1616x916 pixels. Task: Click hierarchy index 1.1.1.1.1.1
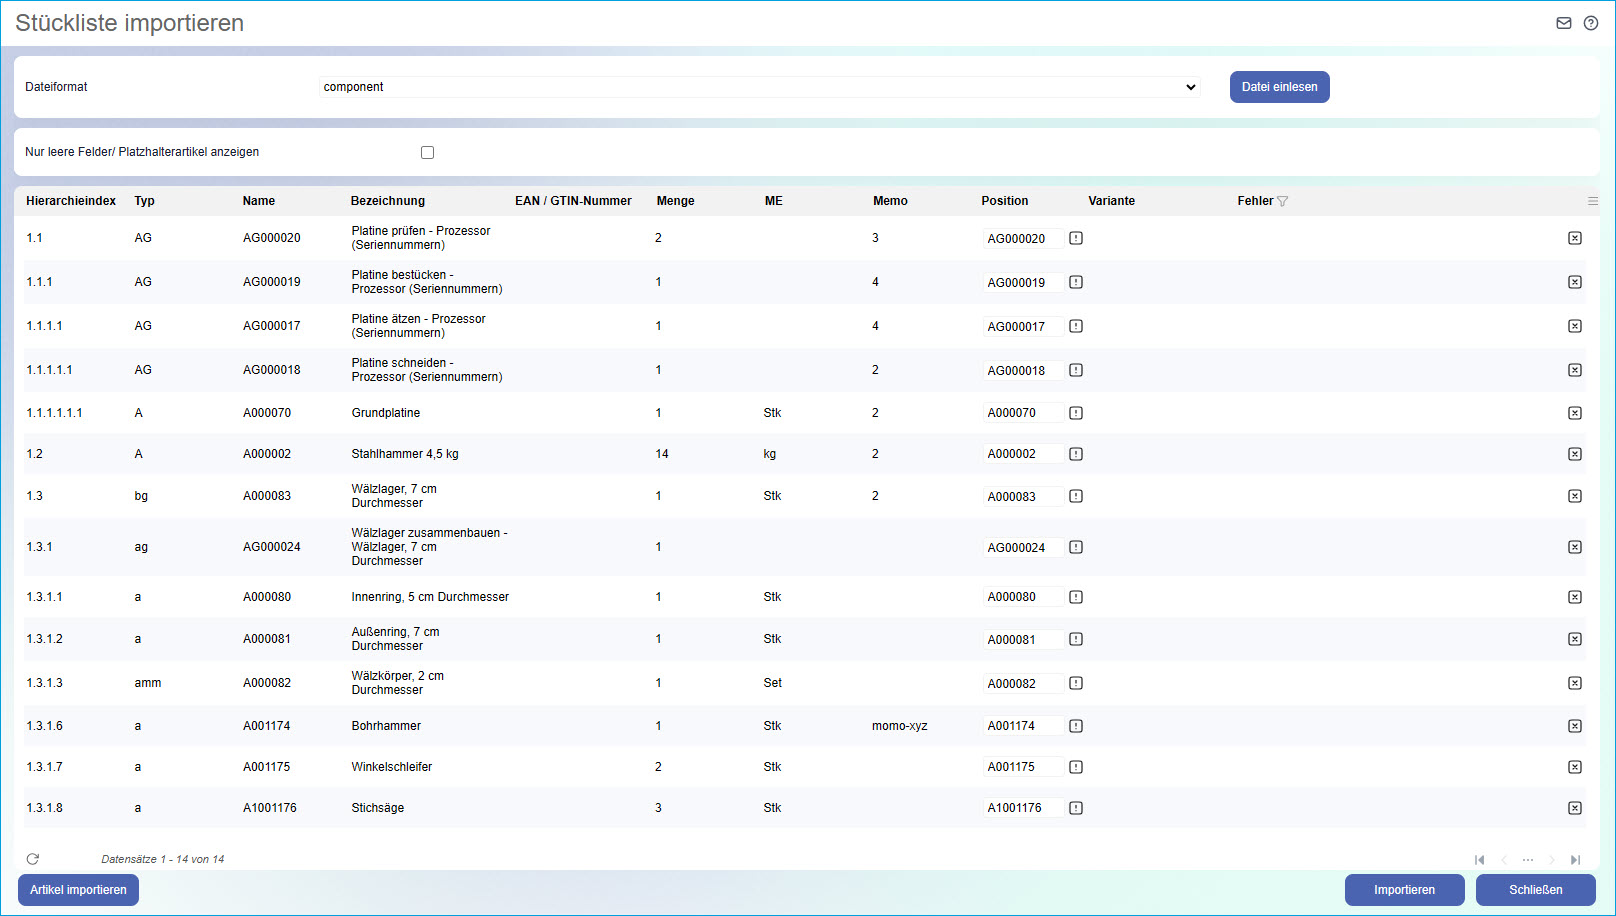pyautogui.click(x=55, y=413)
